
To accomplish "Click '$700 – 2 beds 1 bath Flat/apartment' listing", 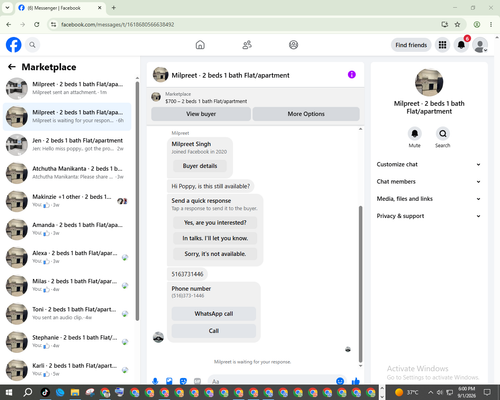I will point(206,101).
